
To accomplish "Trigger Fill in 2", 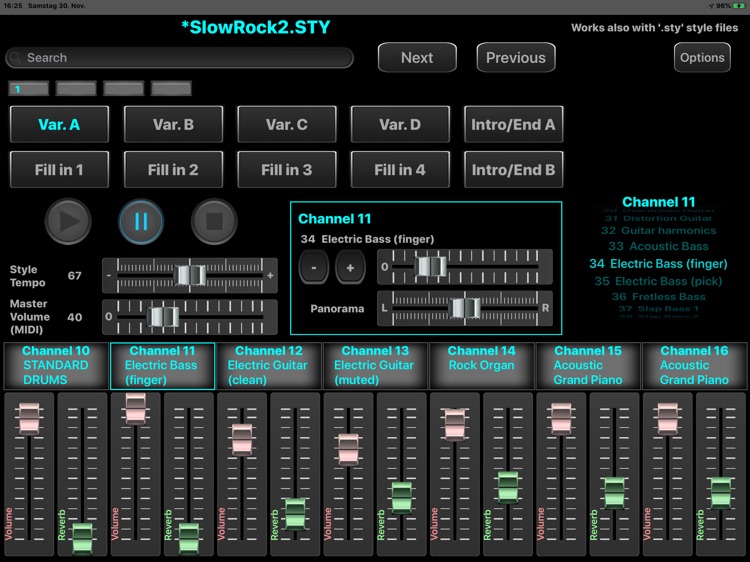I will tap(173, 170).
